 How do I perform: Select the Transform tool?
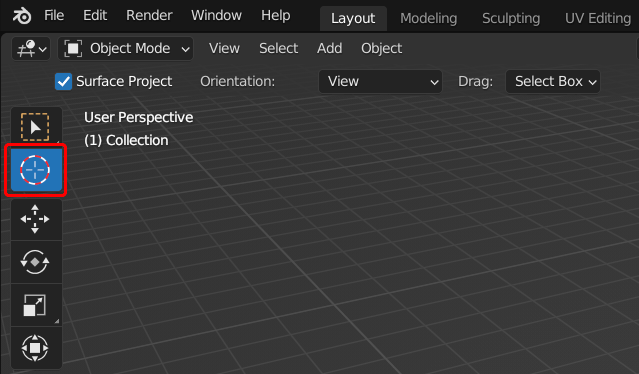pos(36,348)
